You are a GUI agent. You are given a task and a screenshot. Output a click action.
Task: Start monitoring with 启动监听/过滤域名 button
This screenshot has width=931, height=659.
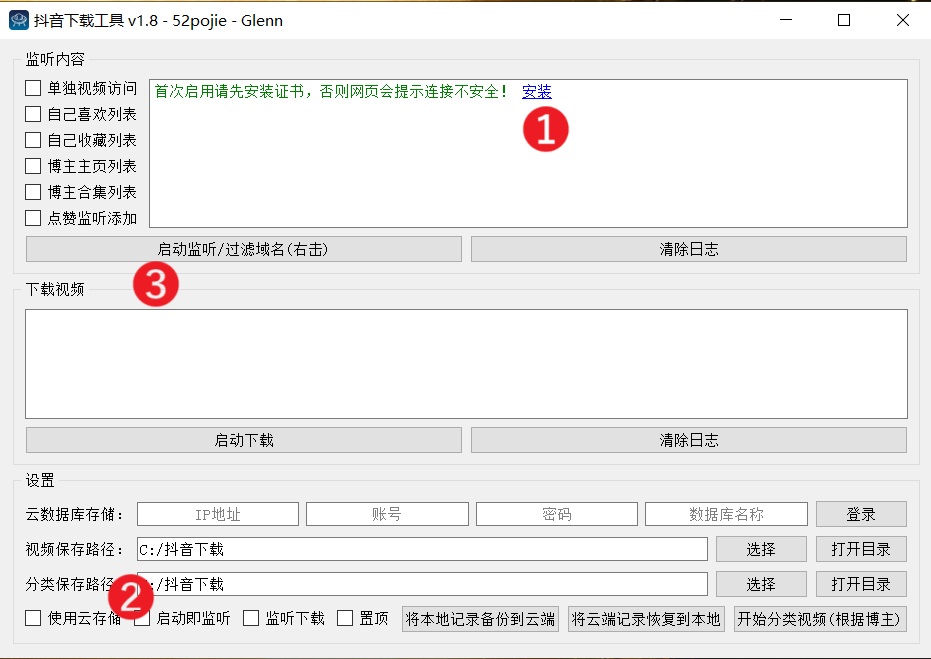click(x=243, y=249)
